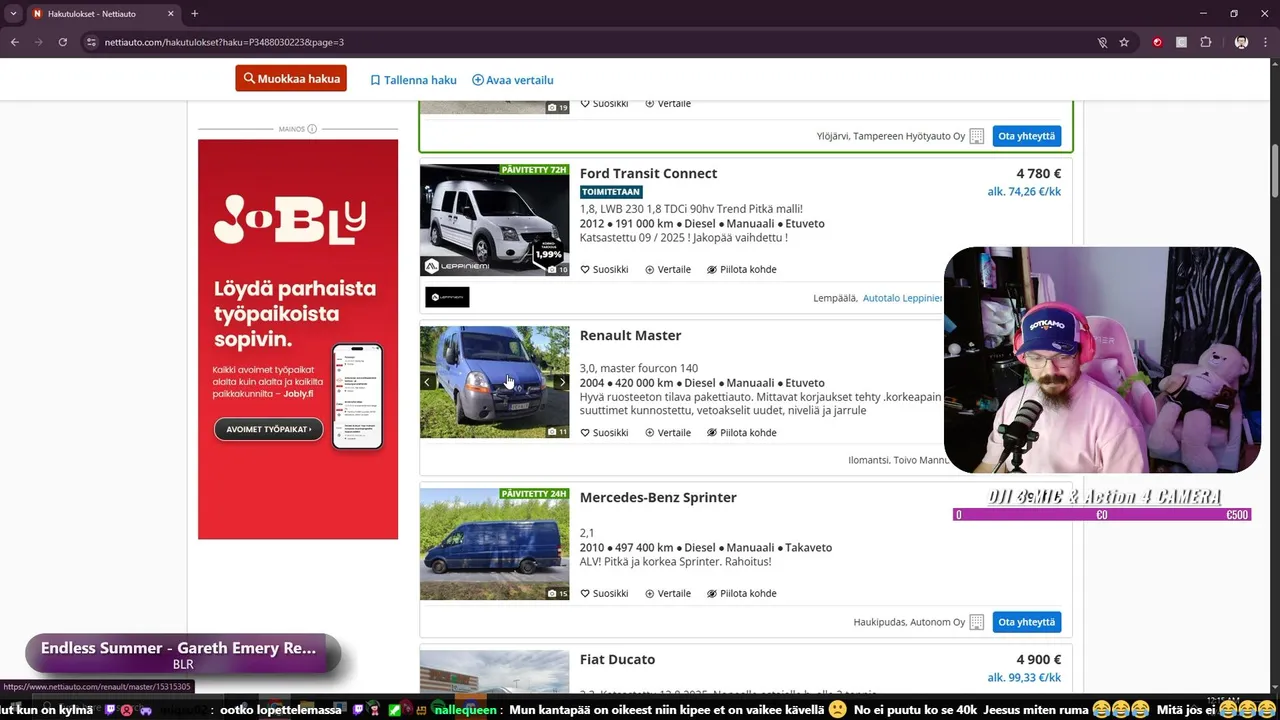The height and width of the screenshot is (720, 1280).
Task: Open the browser profile avatar
Action: point(1241,42)
